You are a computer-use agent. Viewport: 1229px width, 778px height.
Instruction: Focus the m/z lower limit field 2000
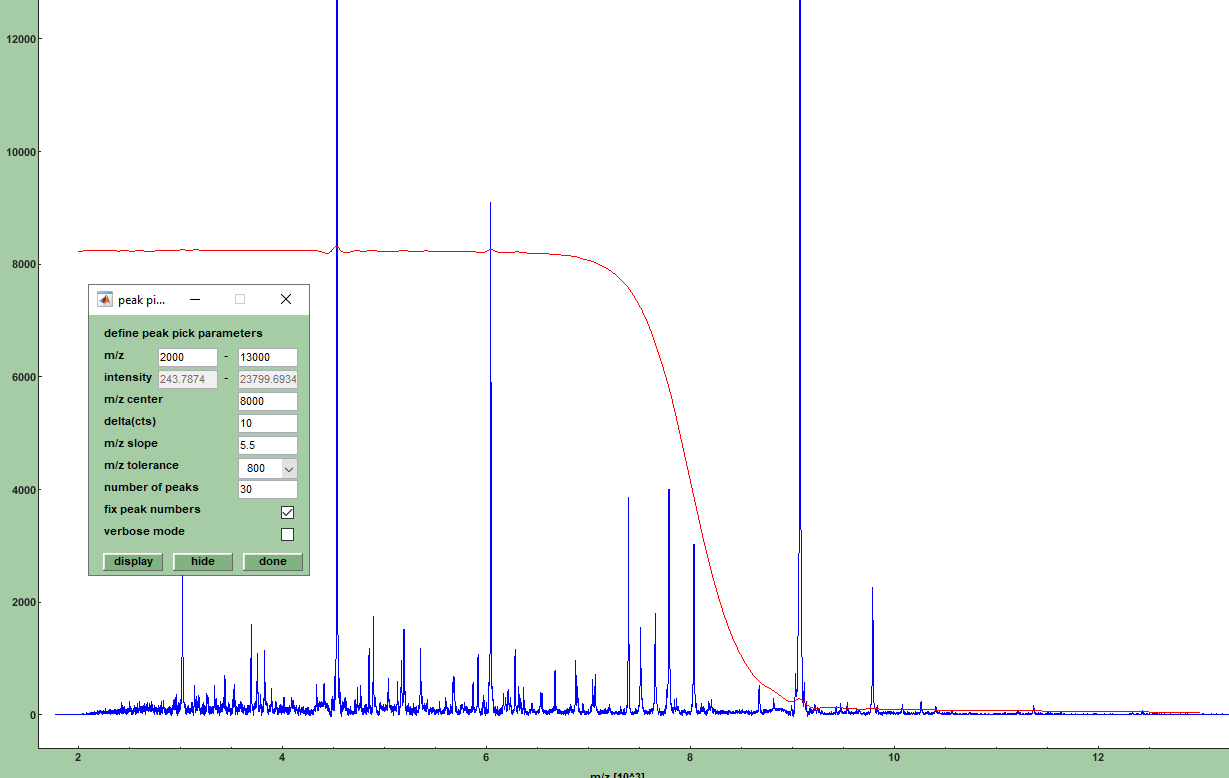coord(187,357)
